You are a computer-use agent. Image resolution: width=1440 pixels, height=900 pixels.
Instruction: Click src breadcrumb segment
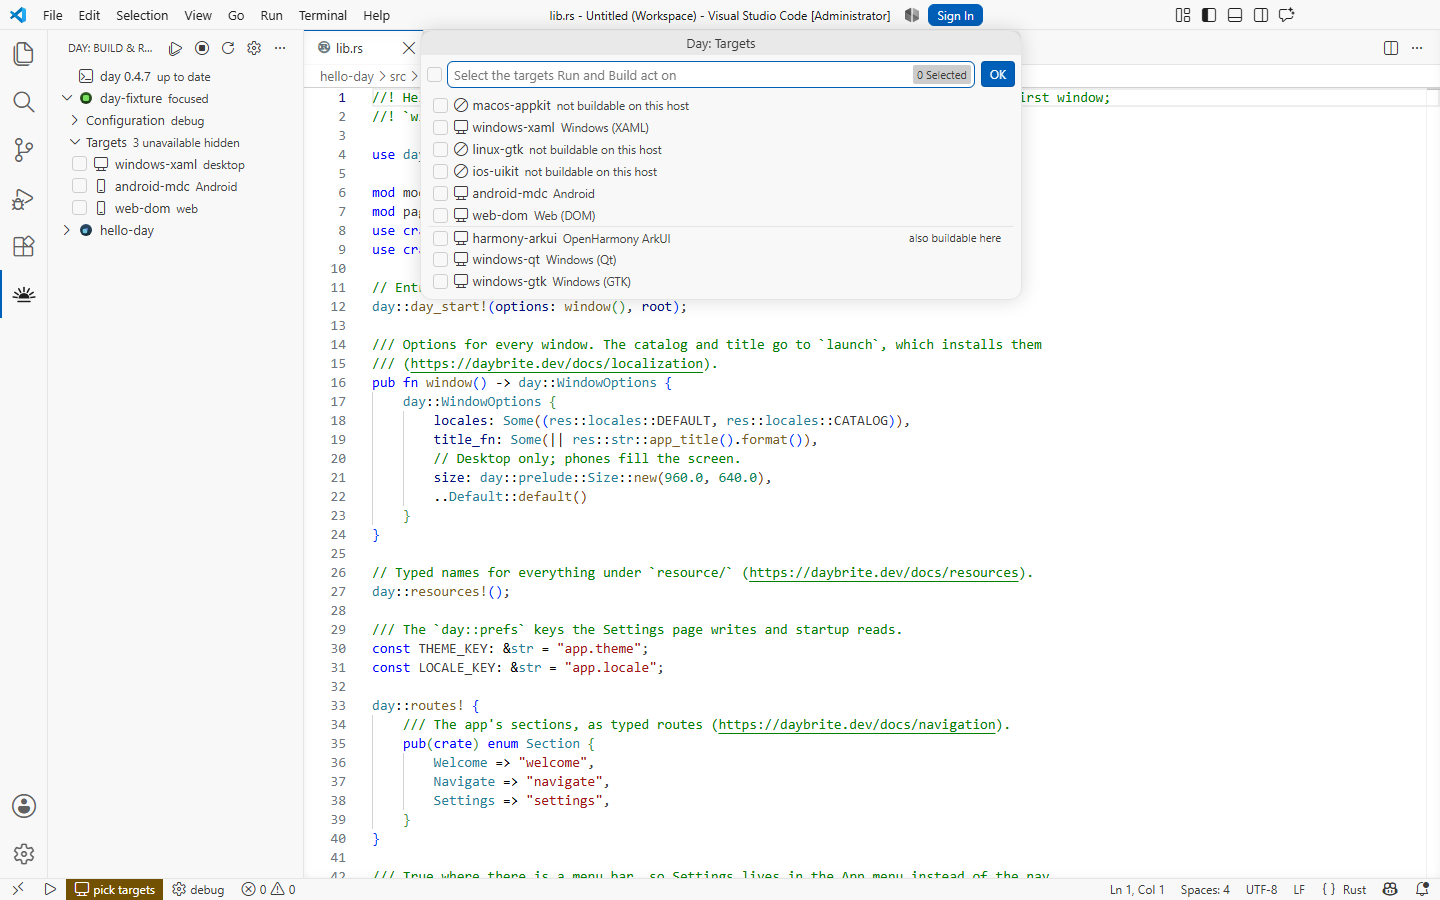coord(398,76)
